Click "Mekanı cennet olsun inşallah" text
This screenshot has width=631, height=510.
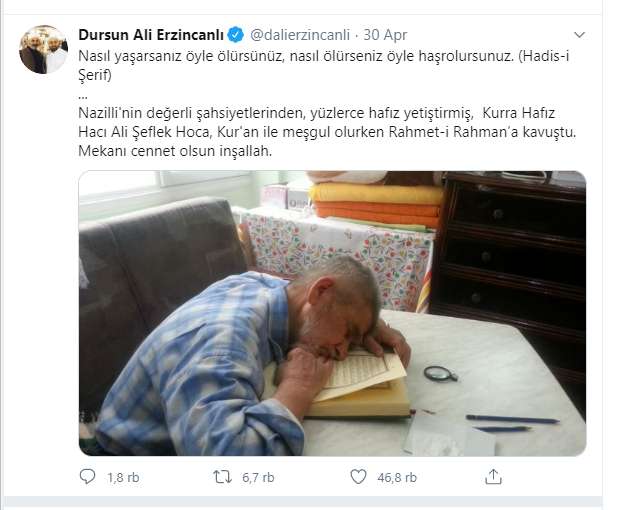(175, 151)
